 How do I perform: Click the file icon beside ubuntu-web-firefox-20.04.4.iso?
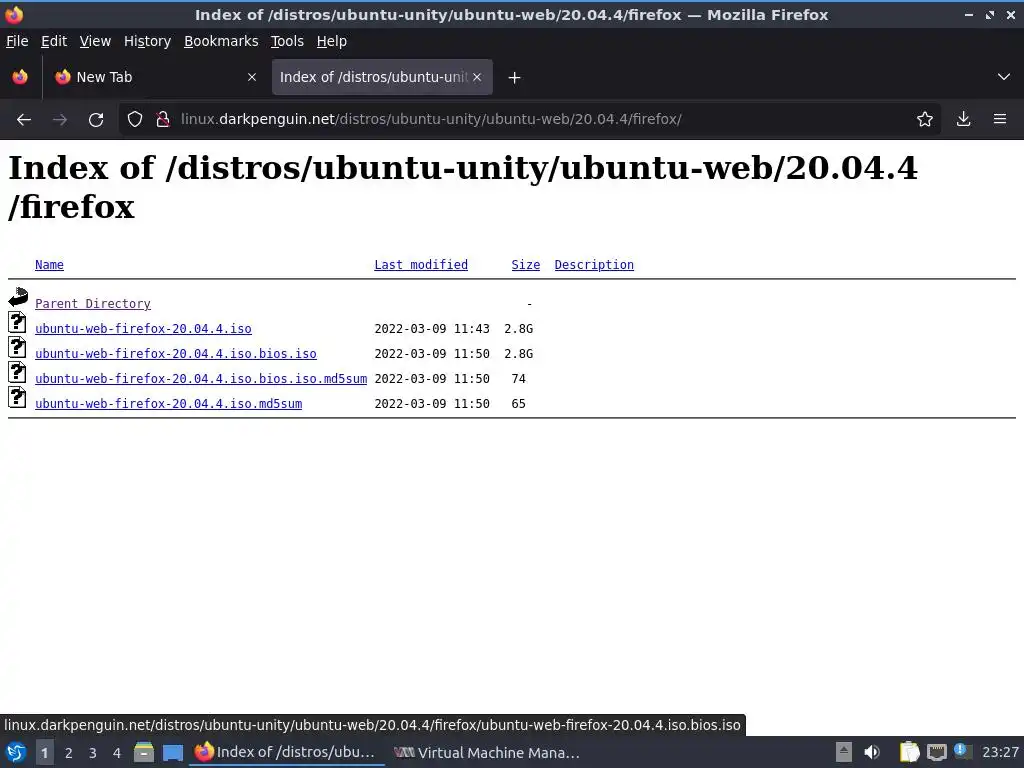18,322
